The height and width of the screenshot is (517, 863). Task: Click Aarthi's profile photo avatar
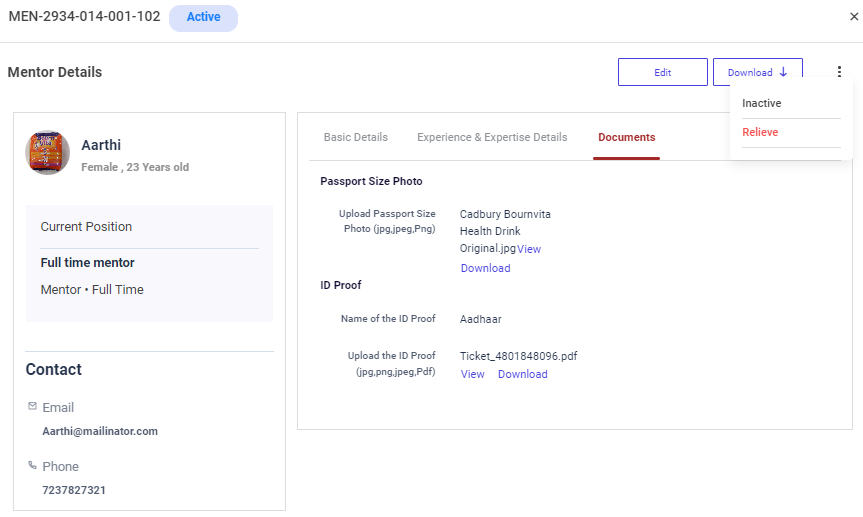[47, 153]
